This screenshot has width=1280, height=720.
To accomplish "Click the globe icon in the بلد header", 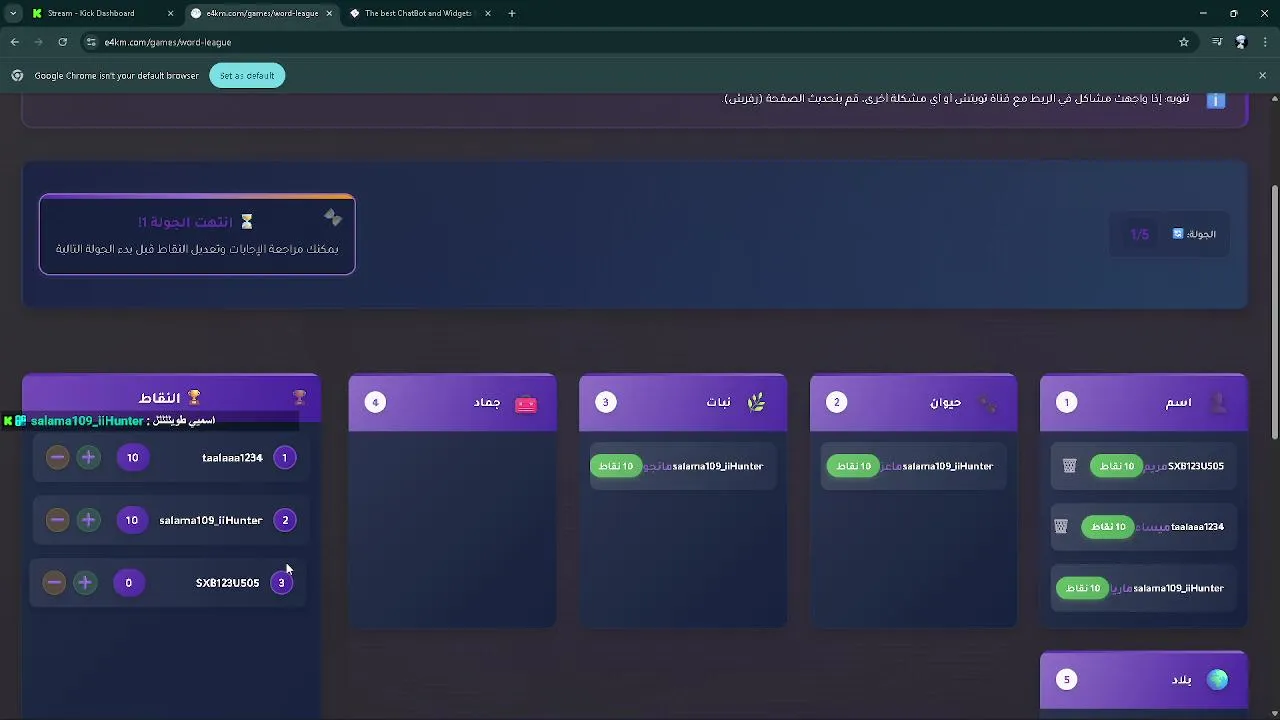I will (1217, 680).
